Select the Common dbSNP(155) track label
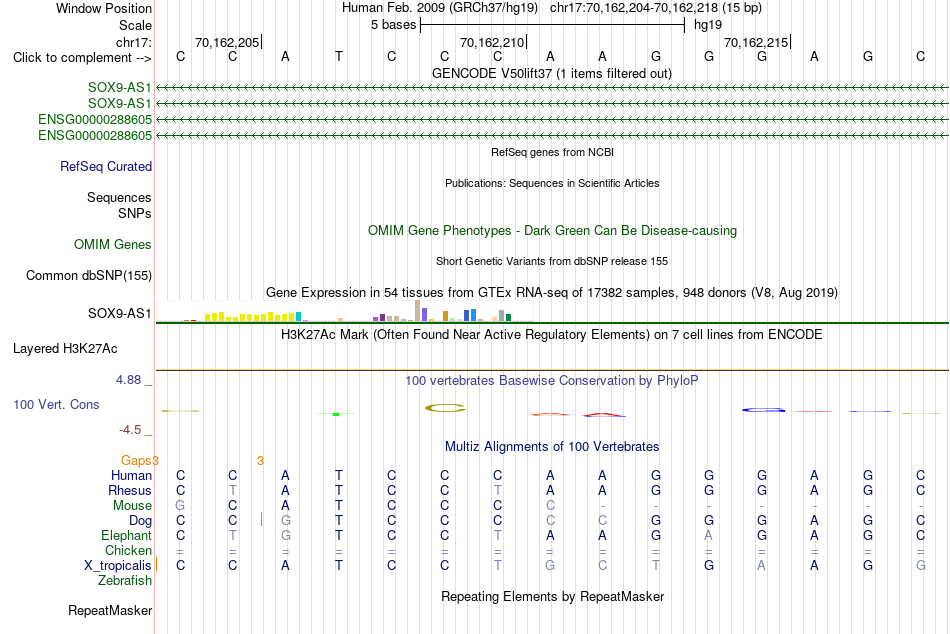 pyautogui.click(x=89, y=275)
